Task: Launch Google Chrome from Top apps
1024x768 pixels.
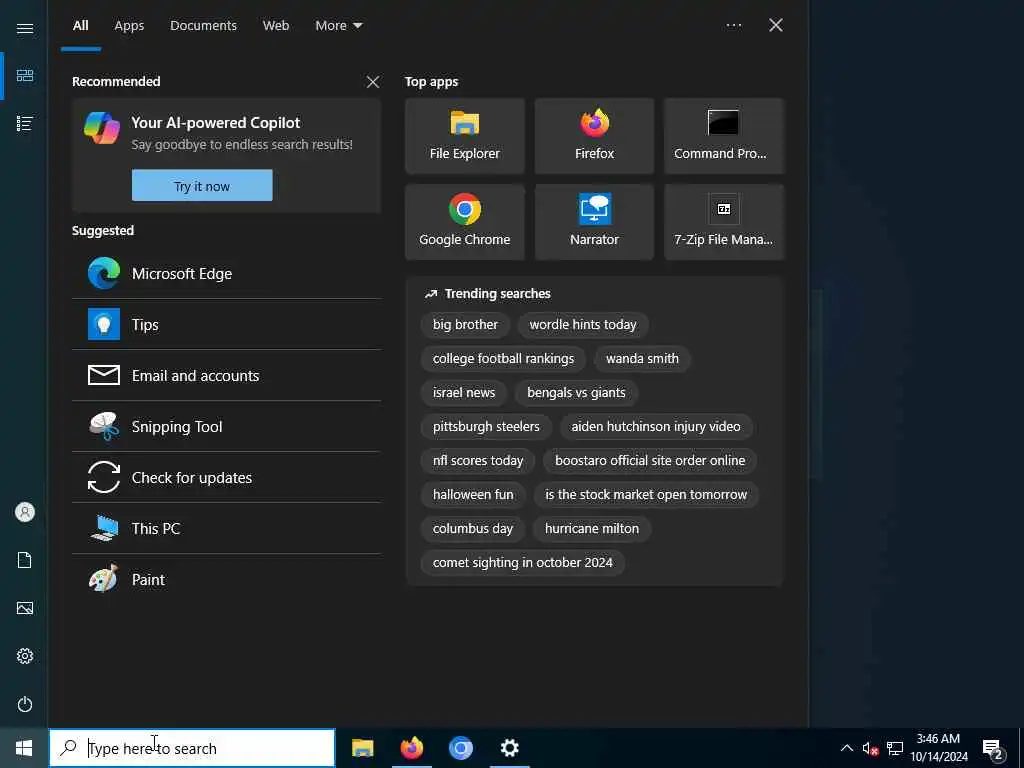Action: 464,222
